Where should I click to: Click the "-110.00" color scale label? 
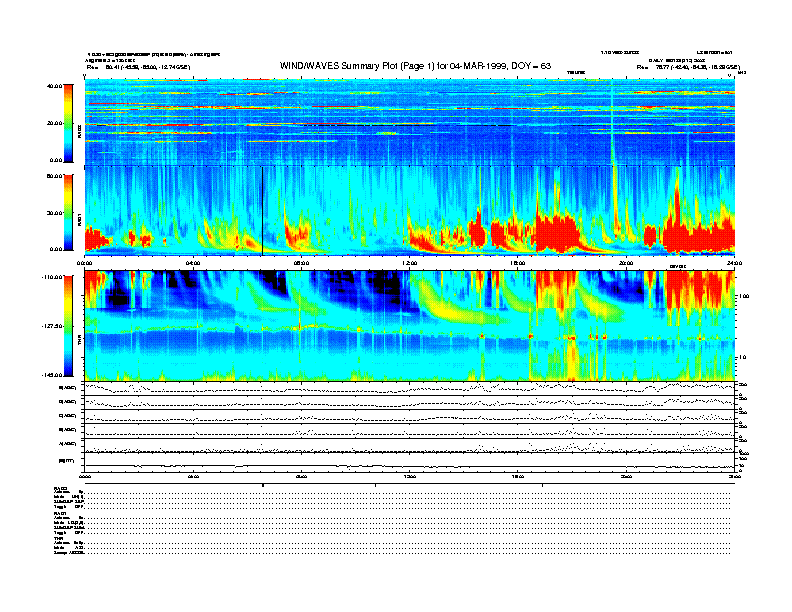pos(52,277)
